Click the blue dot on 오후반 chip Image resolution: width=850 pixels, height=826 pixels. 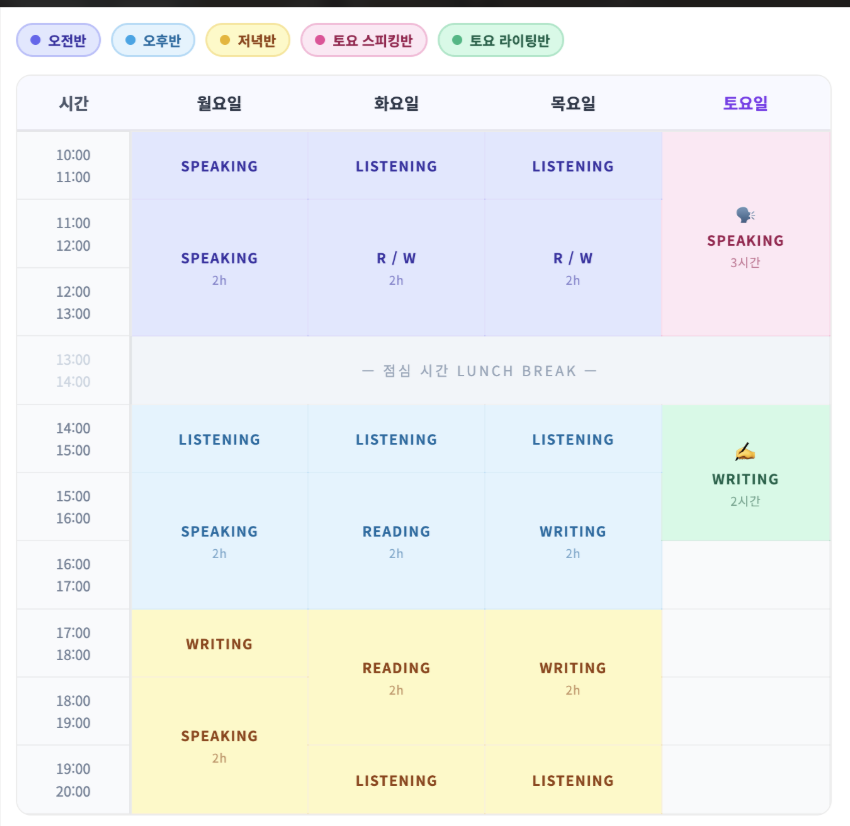click(x=130, y=40)
